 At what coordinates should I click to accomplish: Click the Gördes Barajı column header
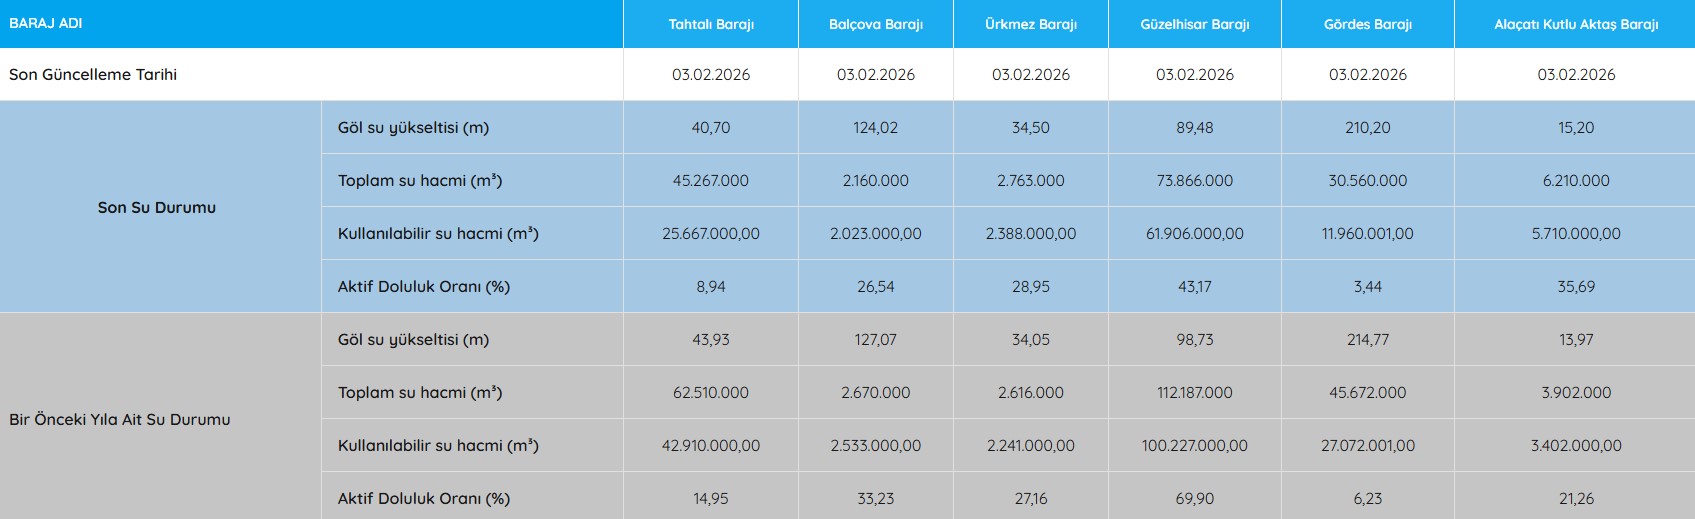point(1367,24)
